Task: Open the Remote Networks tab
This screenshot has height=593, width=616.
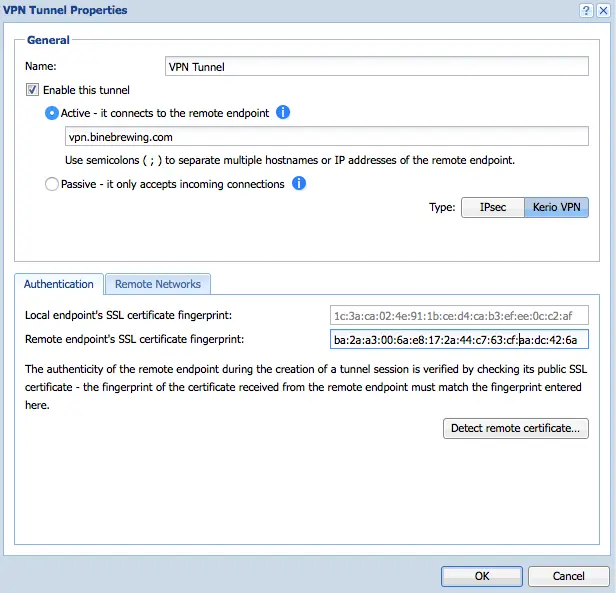Action: [158, 284]
